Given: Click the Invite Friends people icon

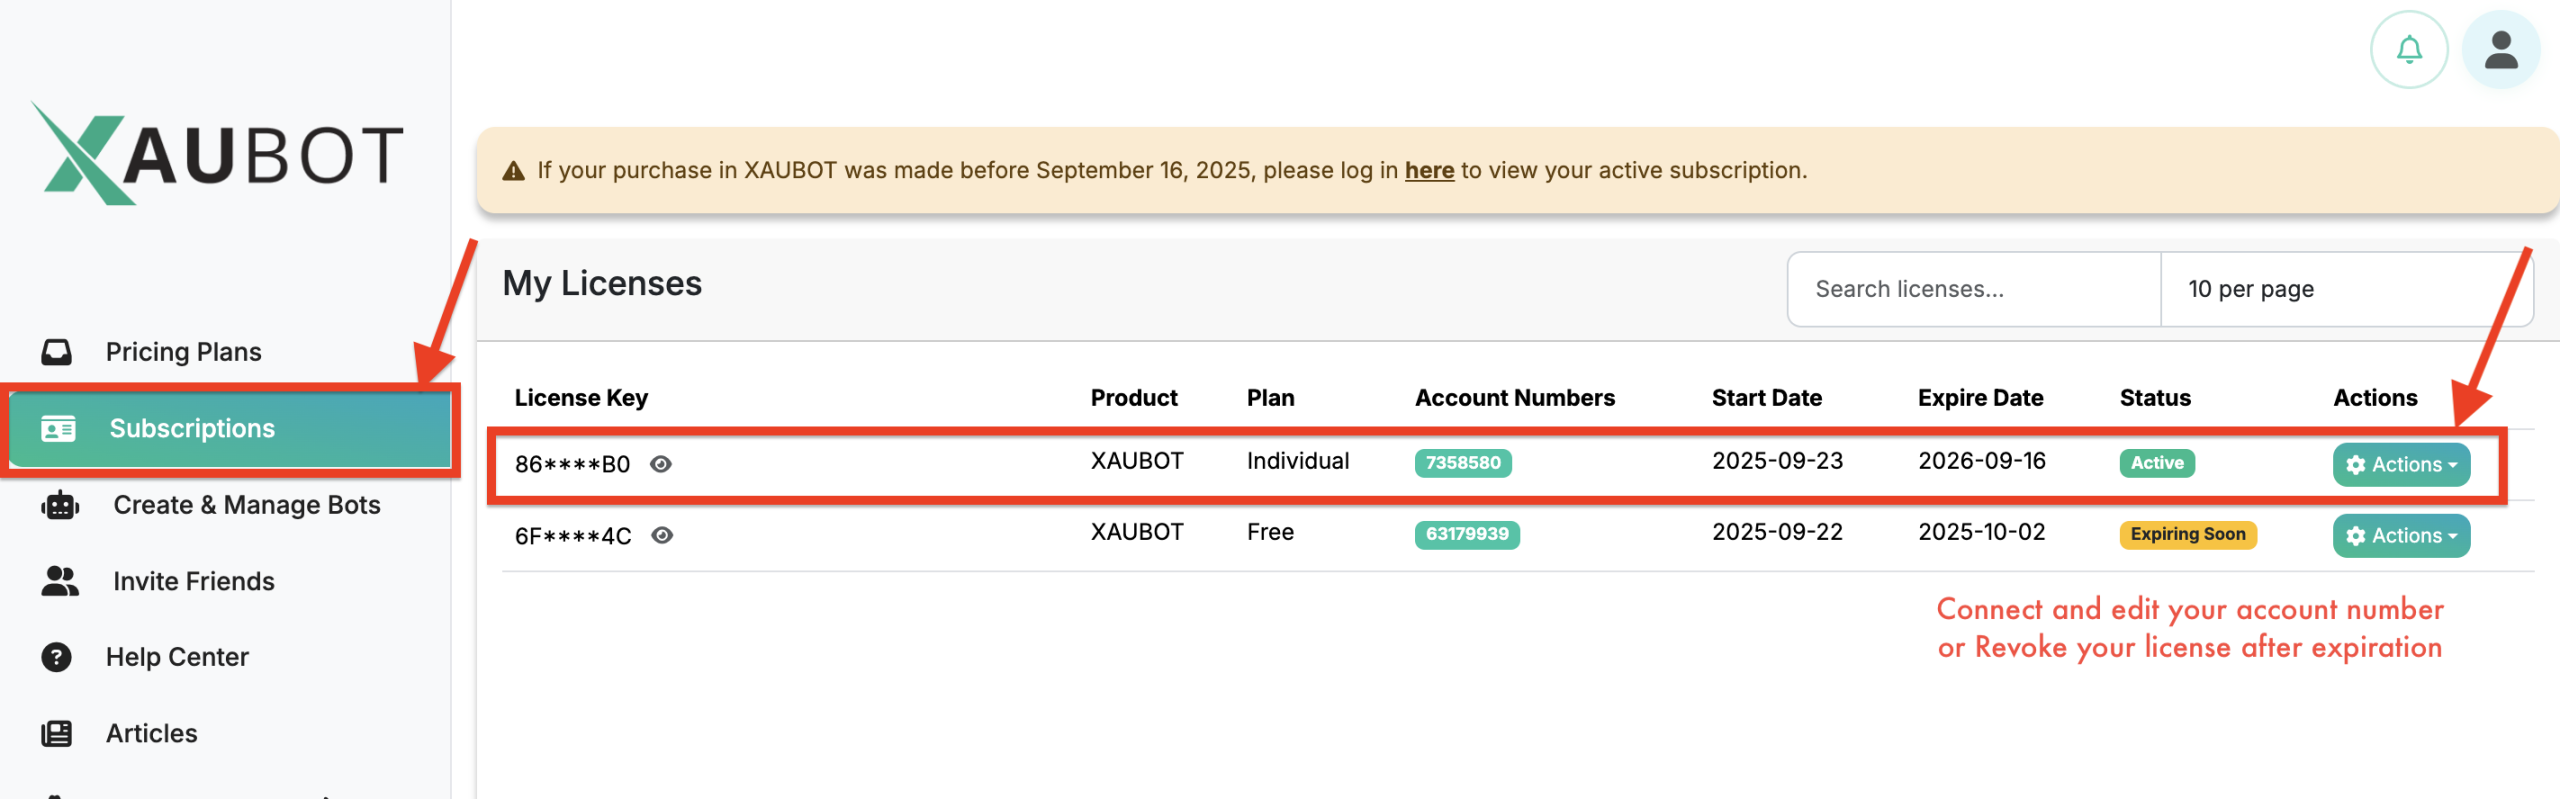Looking at the screenshot, I should [x=60, y=581].
